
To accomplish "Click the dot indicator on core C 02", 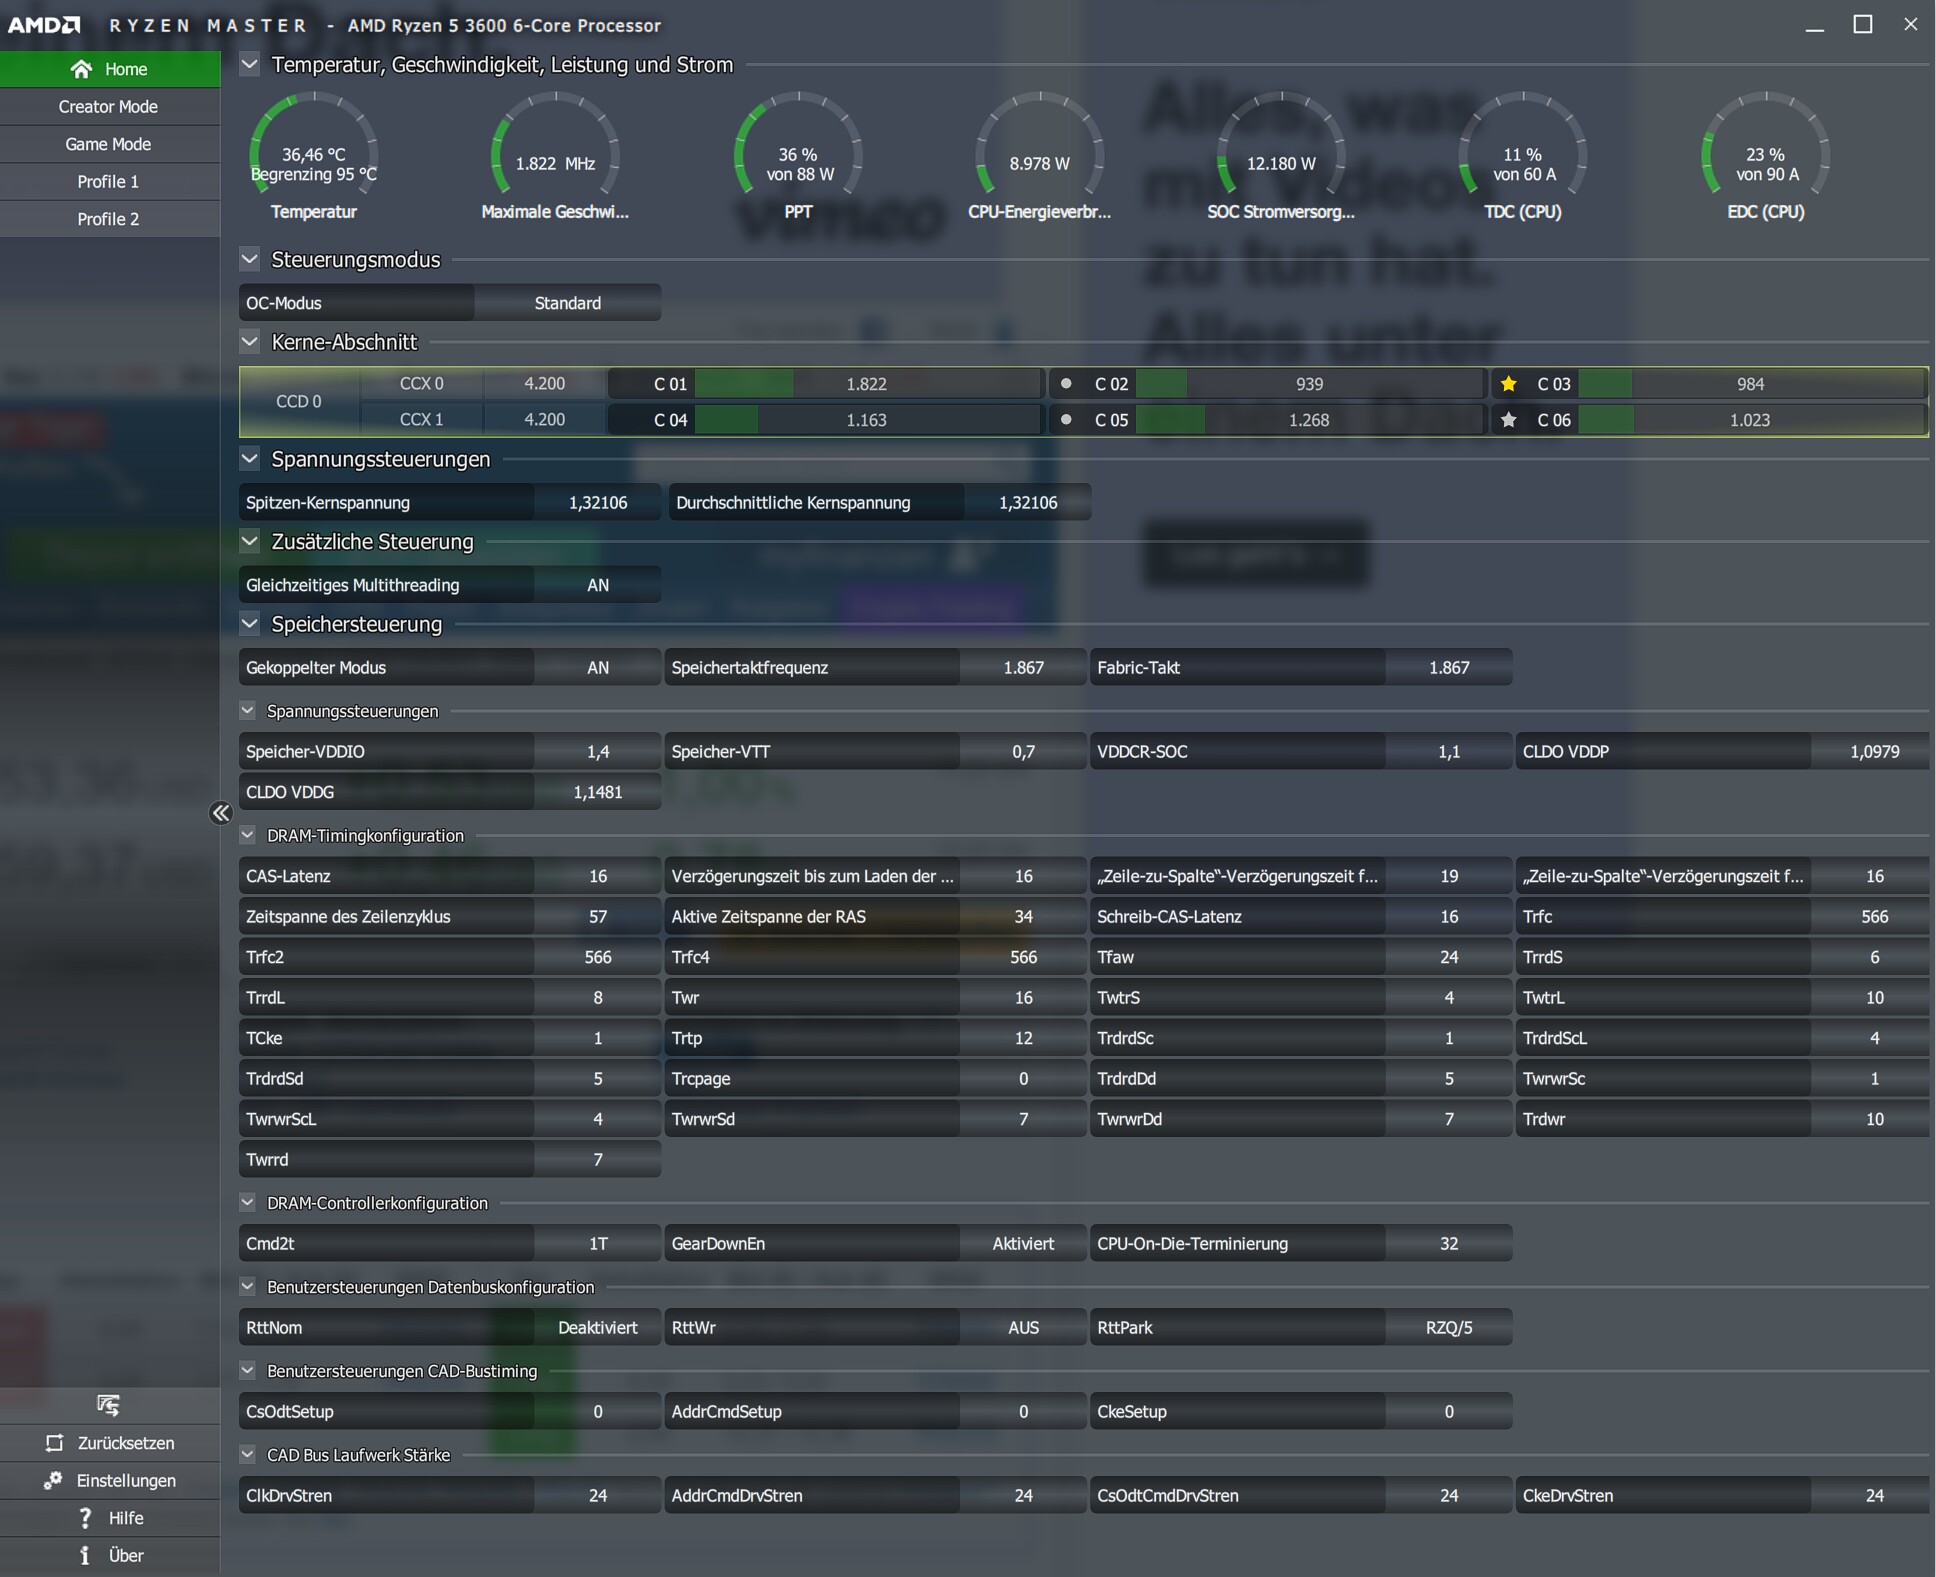I will (1066, 384).
